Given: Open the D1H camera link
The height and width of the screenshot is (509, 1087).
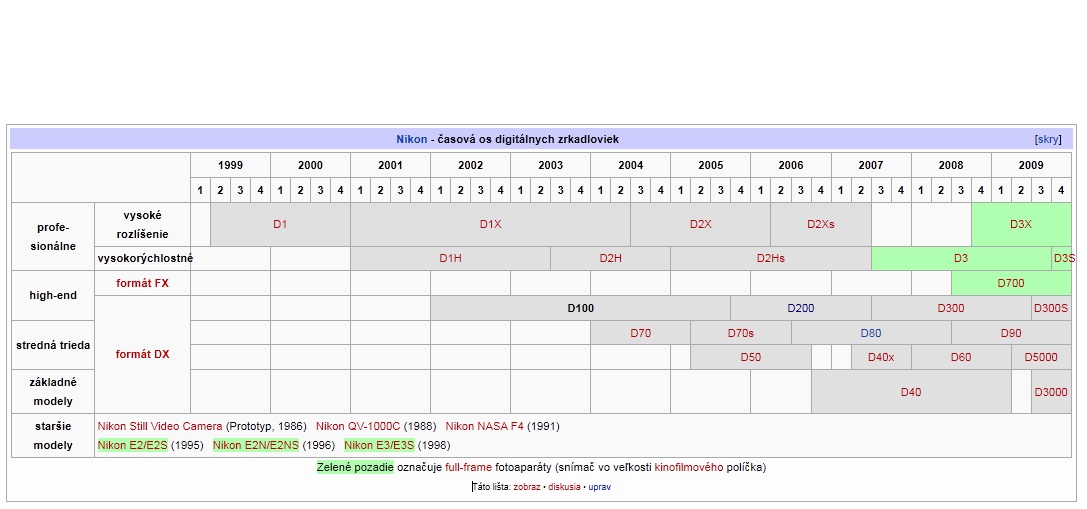Looking at the screenshot, I should pos(450,259).
